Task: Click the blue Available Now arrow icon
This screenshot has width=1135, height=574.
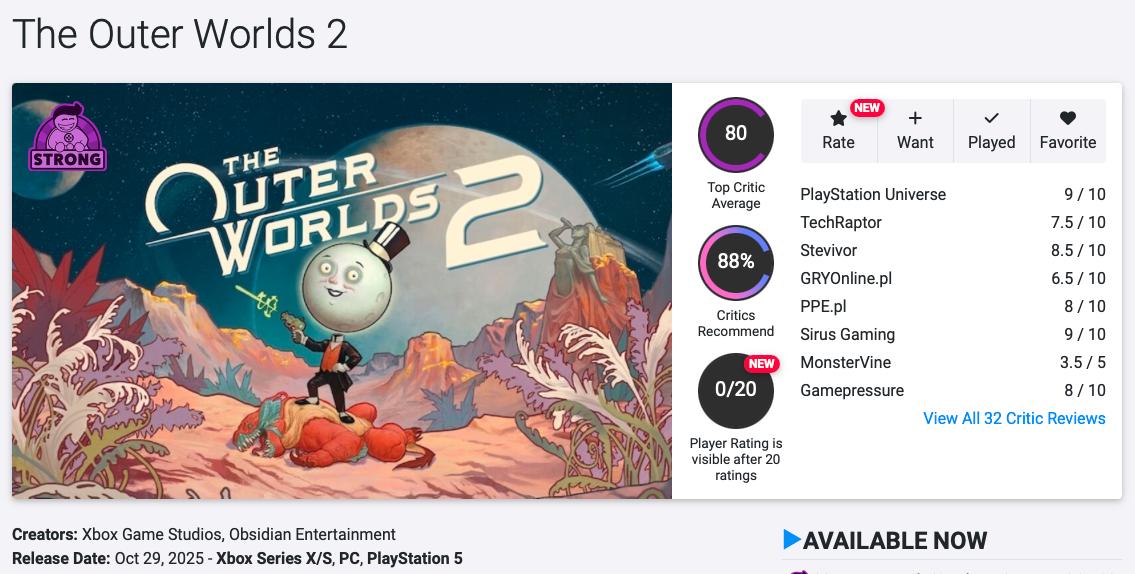Action: coord(792,540)
